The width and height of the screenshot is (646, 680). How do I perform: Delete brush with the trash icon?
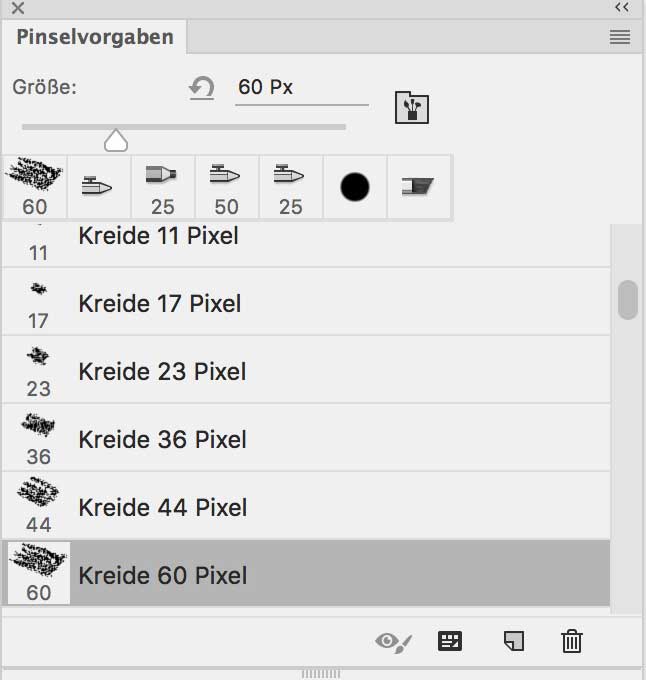[571, 641]
